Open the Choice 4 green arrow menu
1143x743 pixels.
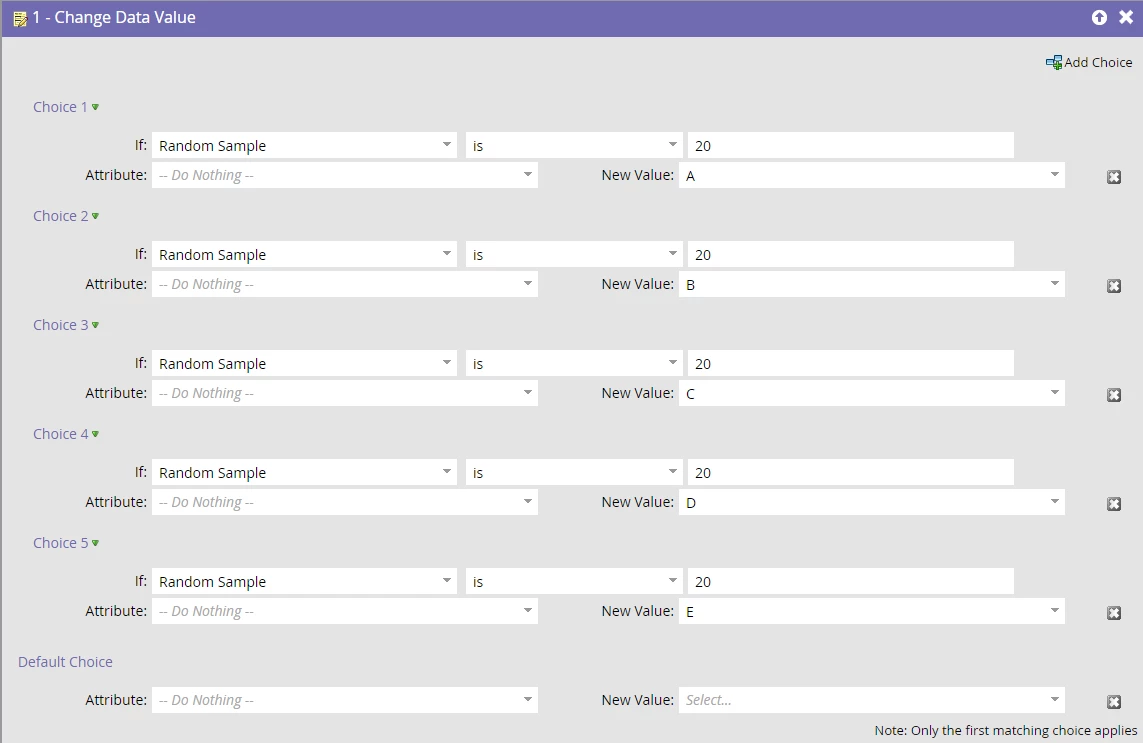pos(95,434)
